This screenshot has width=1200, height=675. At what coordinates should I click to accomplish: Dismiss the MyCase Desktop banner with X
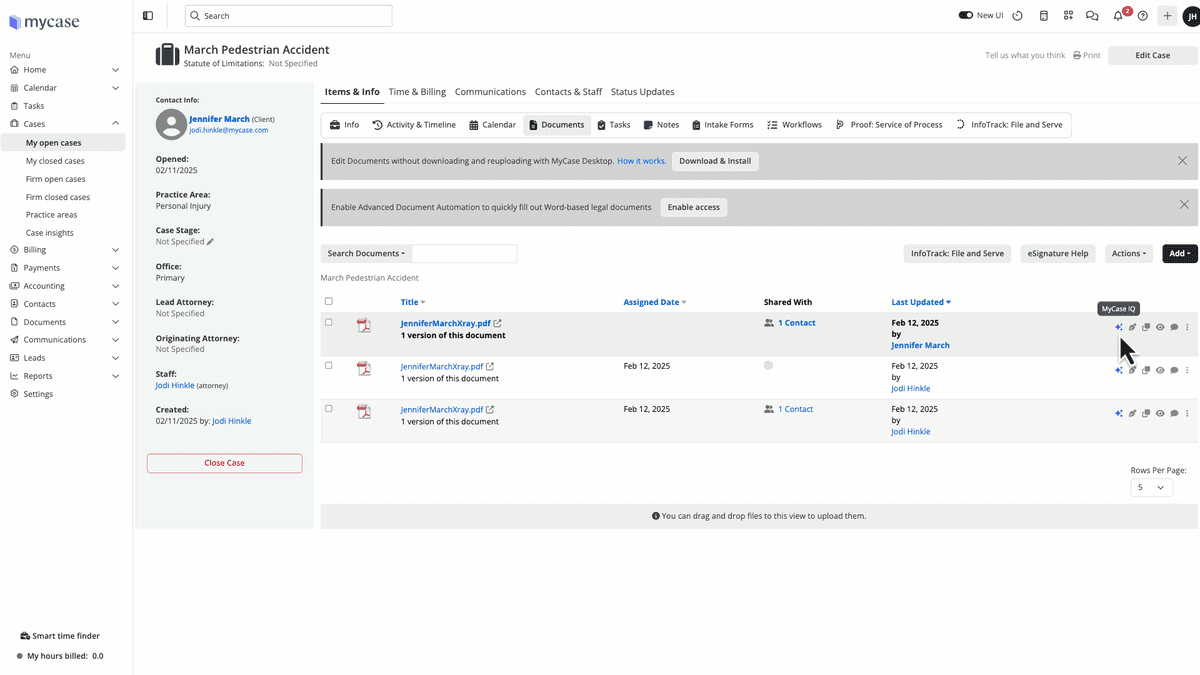pos(1183,161)
